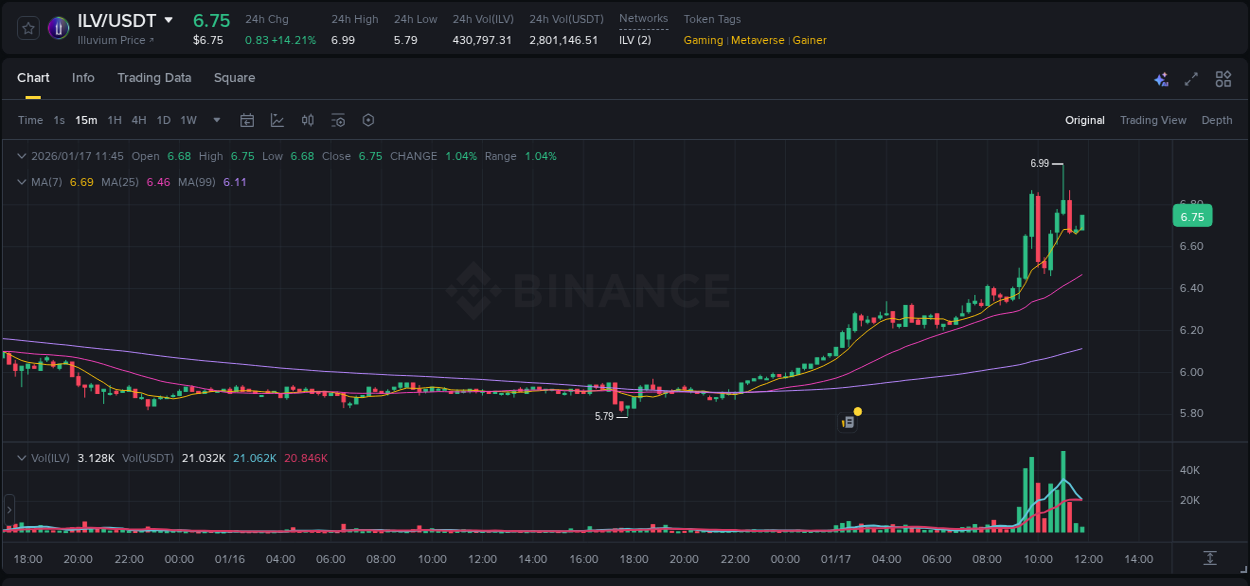Collapse the Vol(ILV) volume panel
The image size is (1250, 586).
tap(21, 456)
